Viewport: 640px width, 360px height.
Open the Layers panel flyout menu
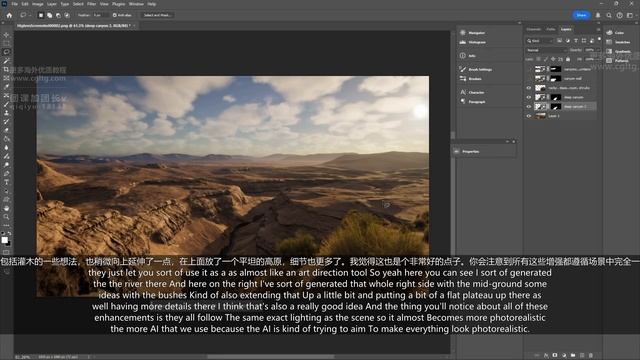coord(598,29)
